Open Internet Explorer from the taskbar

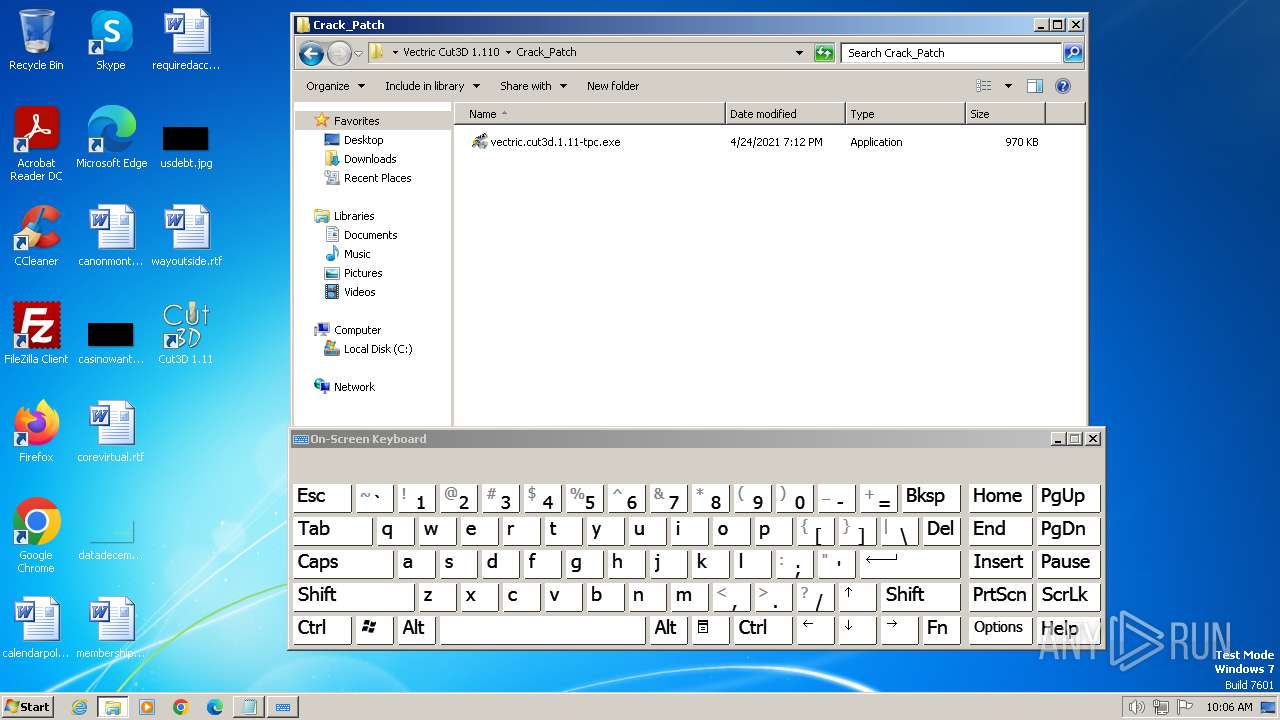79,707
